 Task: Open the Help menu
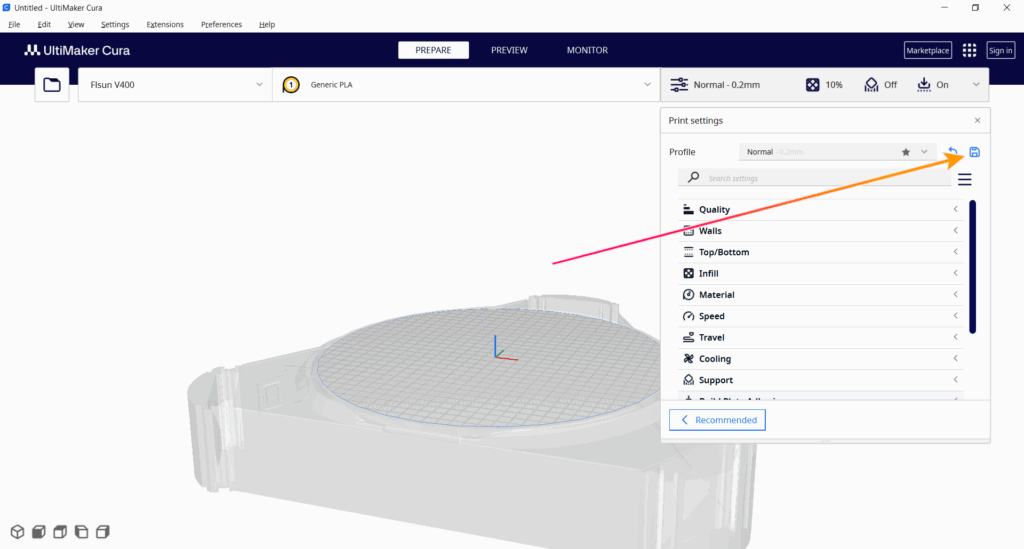pos(267,24)
